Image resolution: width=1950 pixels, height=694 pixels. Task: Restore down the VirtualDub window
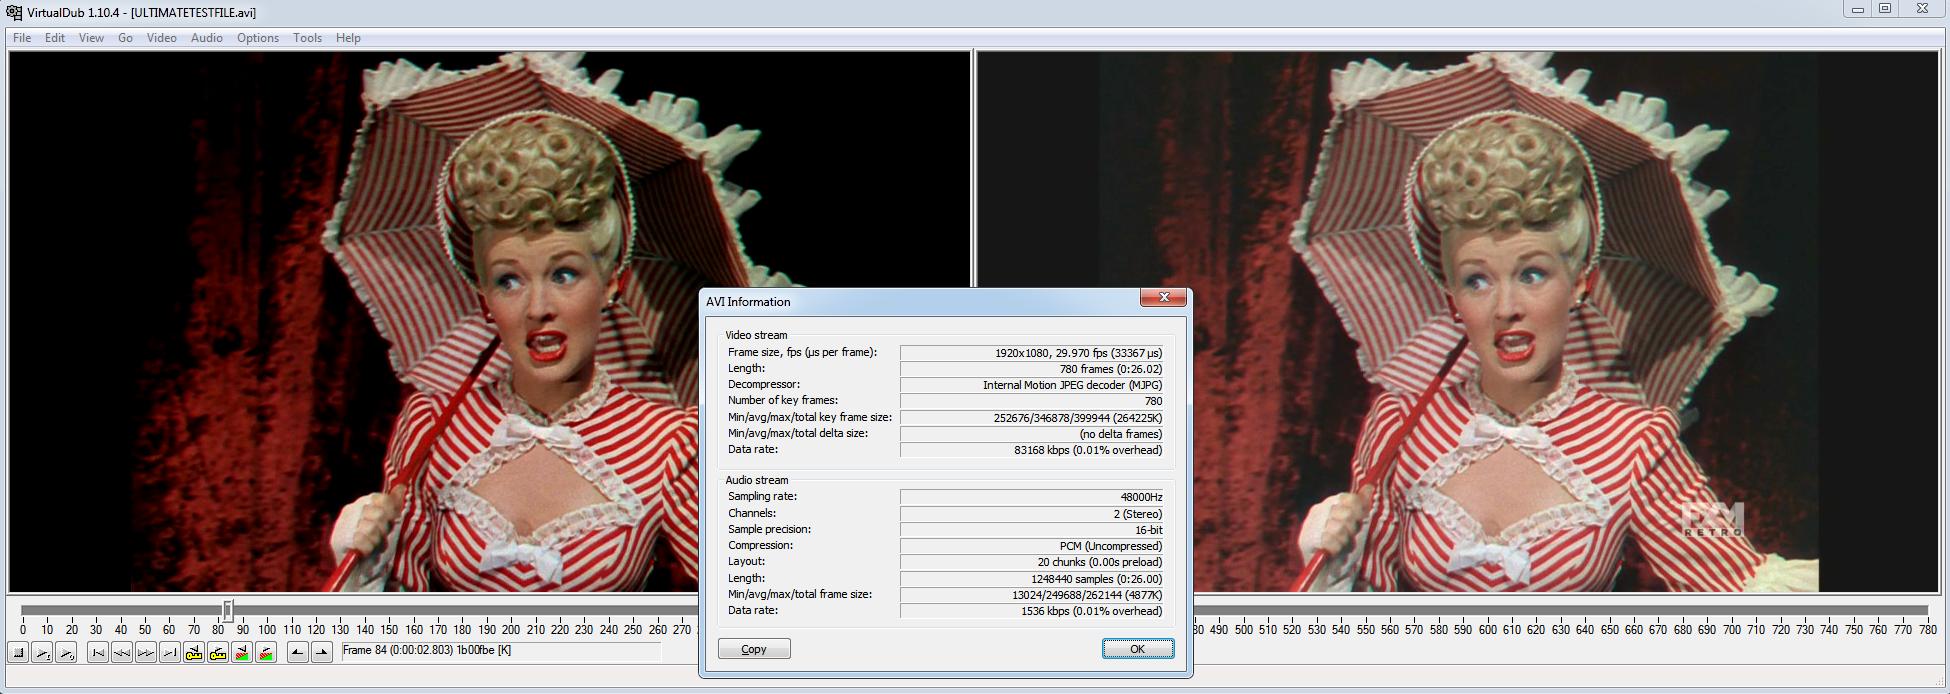(x=1885, y=9)
